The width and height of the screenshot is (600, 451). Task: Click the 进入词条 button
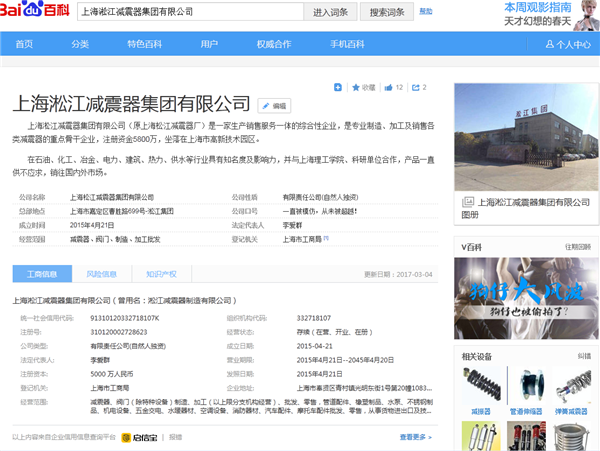330,13
